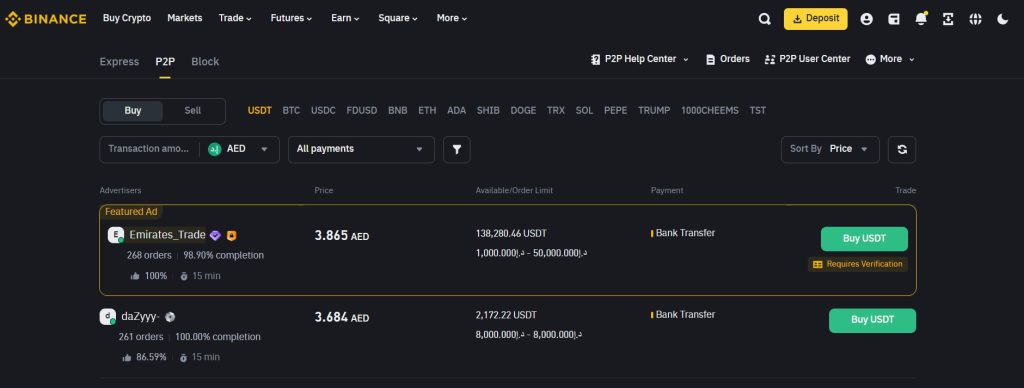Screen dimensions: 1024x388
Task: Switch to the Express tab
Action: (119, 62)
